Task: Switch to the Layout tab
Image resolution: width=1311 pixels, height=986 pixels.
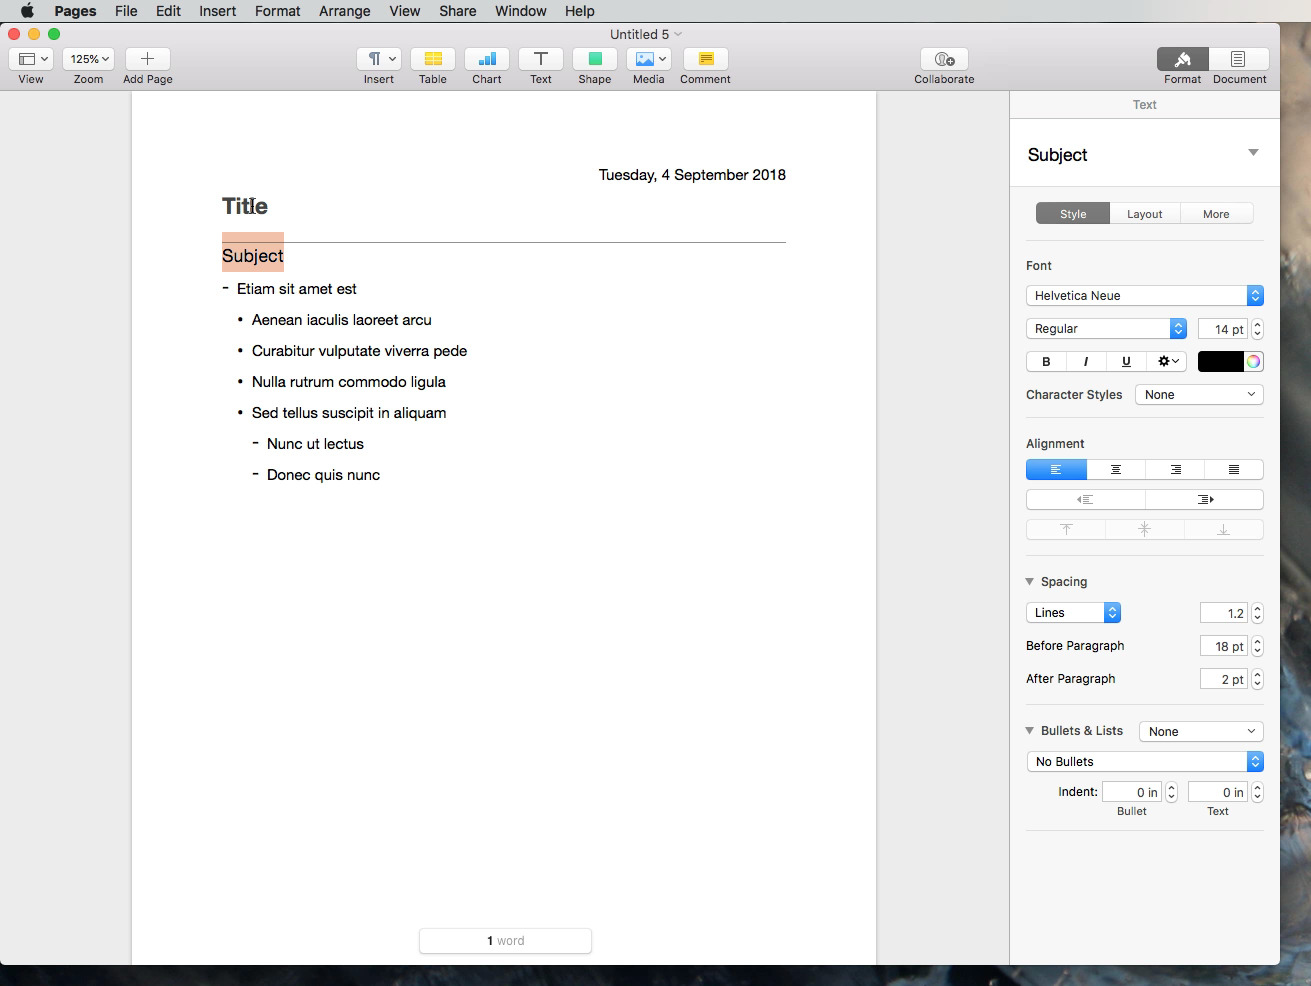Action: (1144, 214)
